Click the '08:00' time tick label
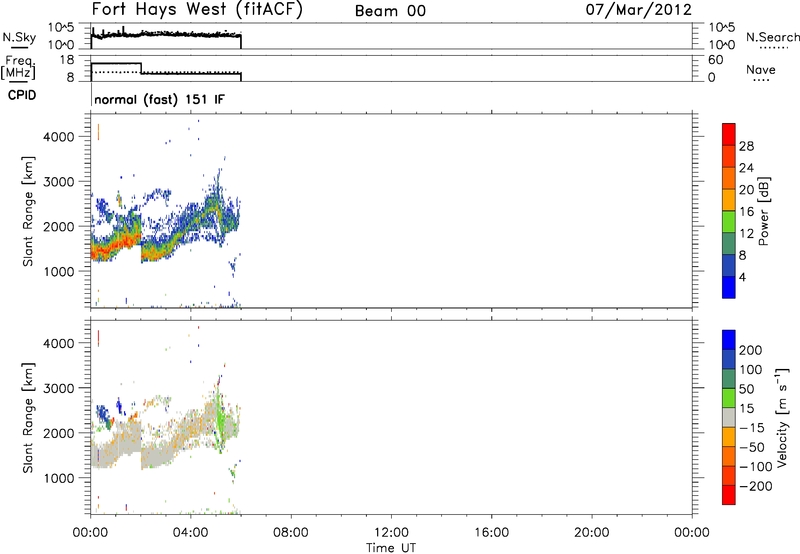The image size is (800, 554). tap(291, 533)
